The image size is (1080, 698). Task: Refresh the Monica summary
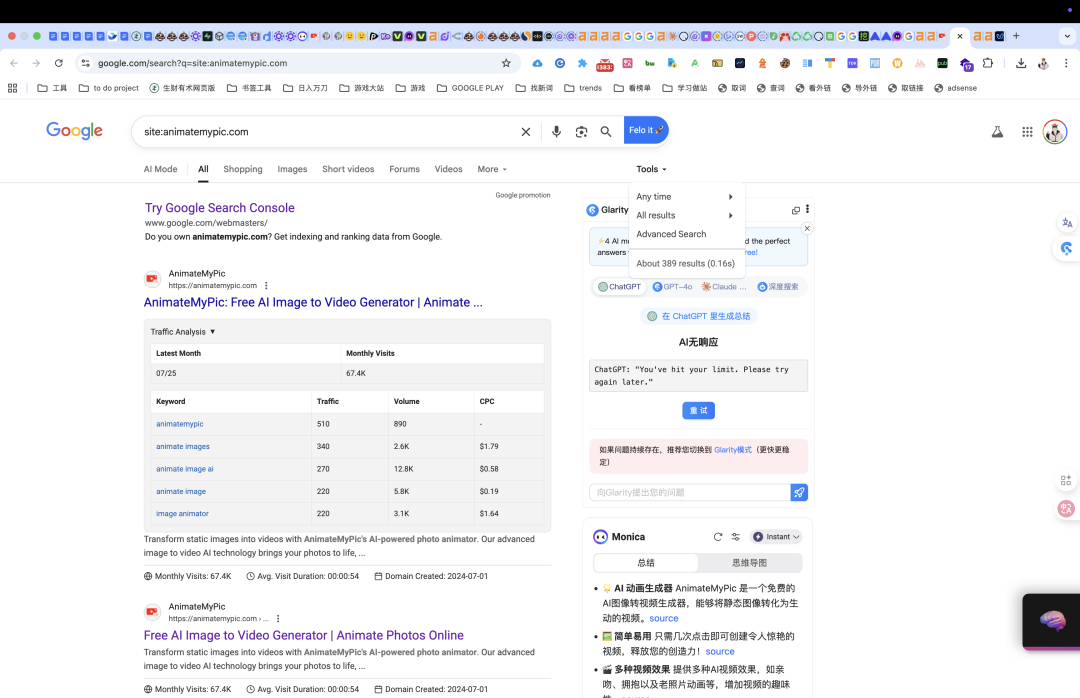[x=718, y=537]
